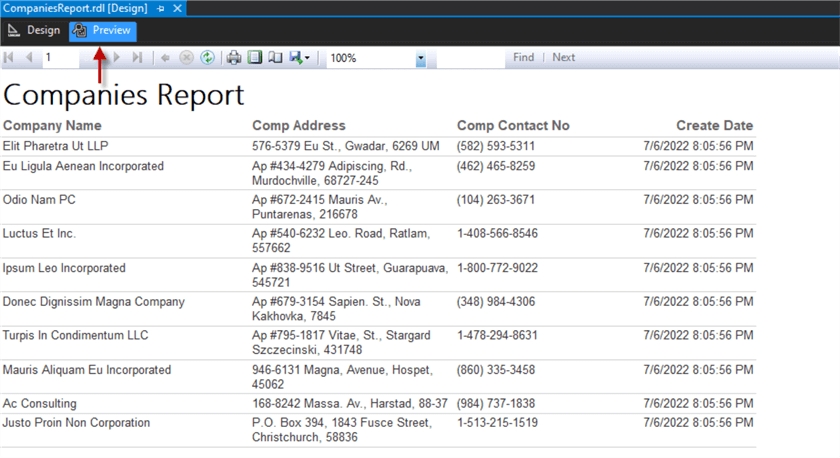
Task: Click contact number 1-478-294-8631
Action: 497,335
